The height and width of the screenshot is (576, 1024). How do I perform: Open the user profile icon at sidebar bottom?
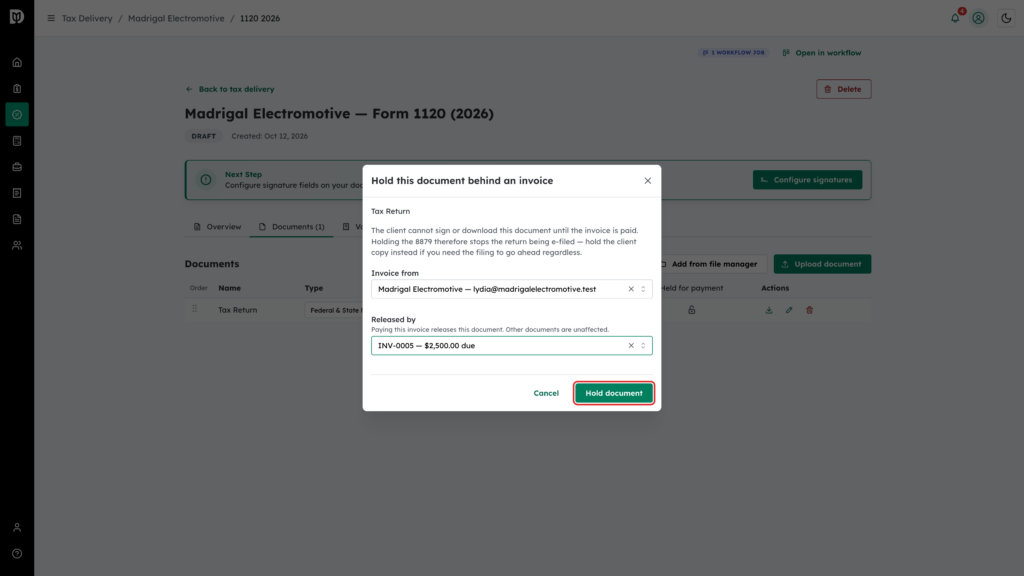click(17, 528)
